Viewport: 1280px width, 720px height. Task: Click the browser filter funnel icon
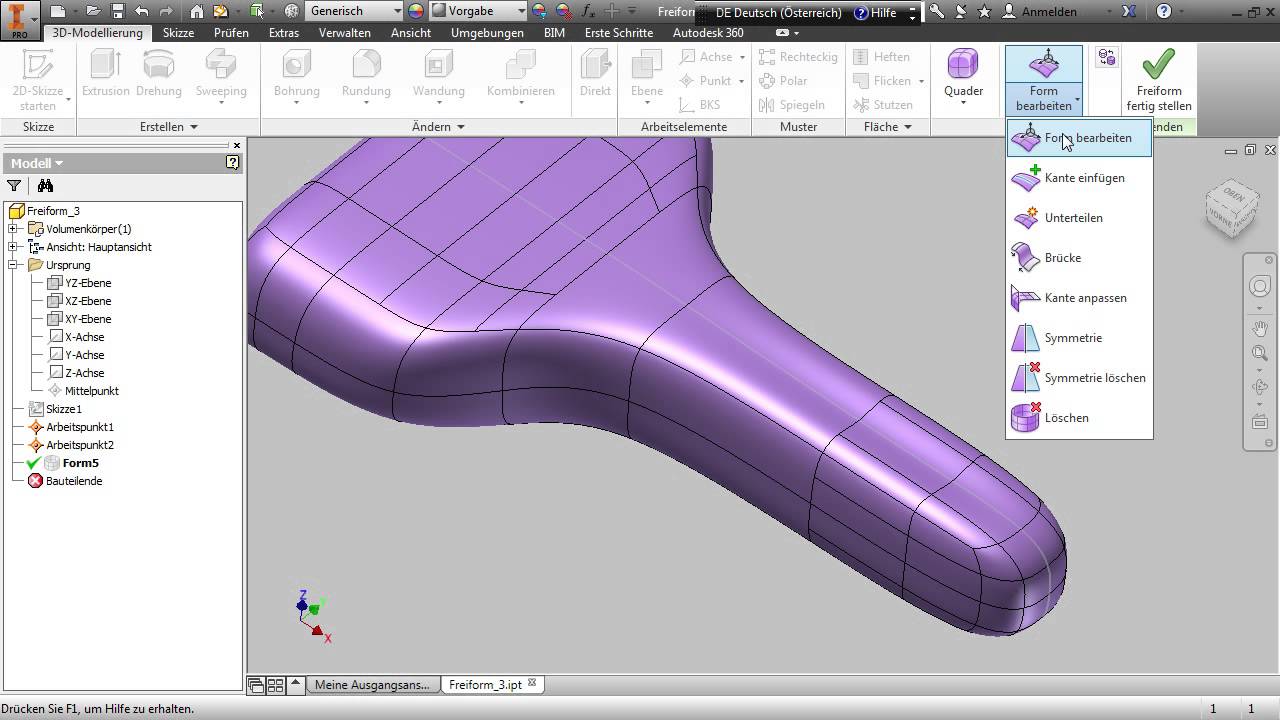[x=14, y=185]
